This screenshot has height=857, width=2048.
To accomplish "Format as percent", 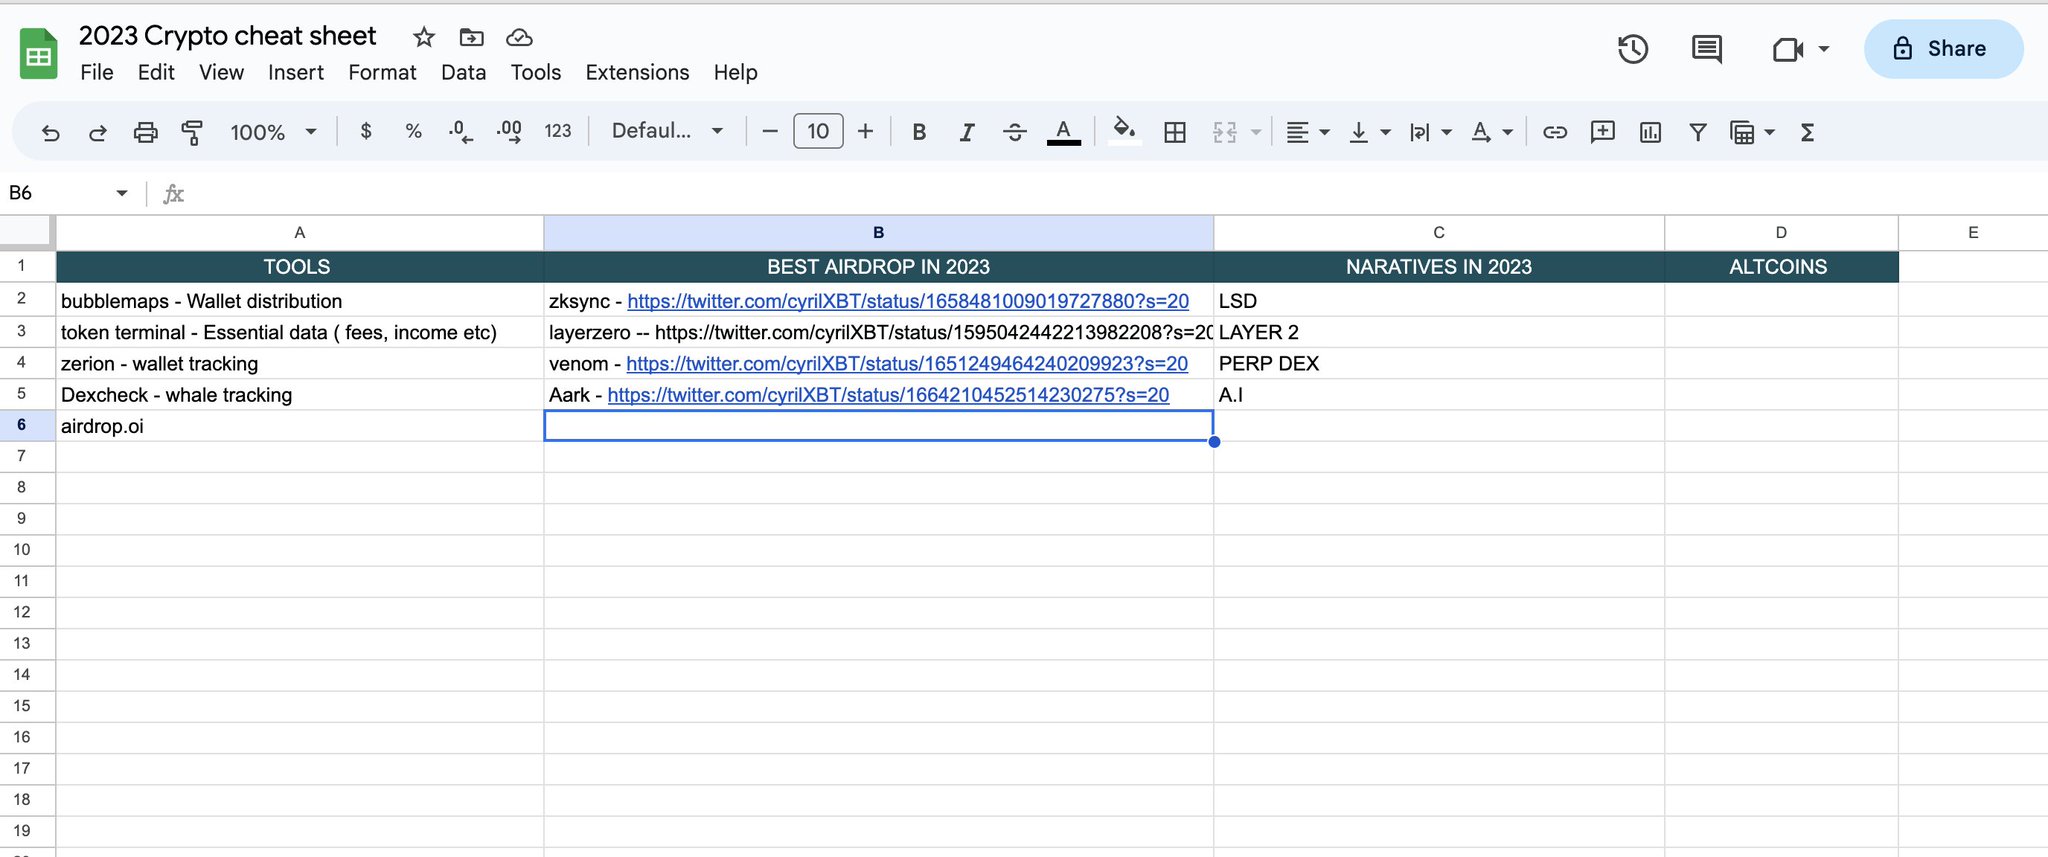I will click(x=413, y=131).
